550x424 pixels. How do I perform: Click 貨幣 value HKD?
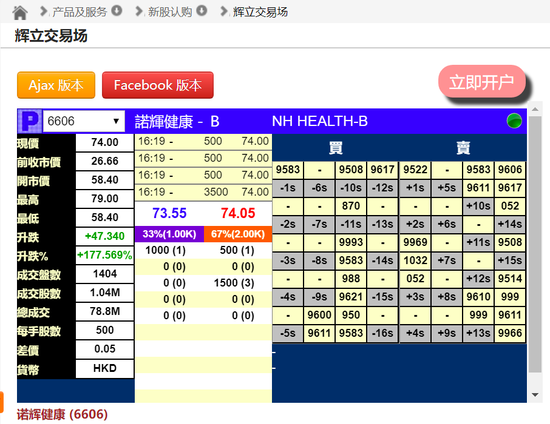click(x=105, y=368)
